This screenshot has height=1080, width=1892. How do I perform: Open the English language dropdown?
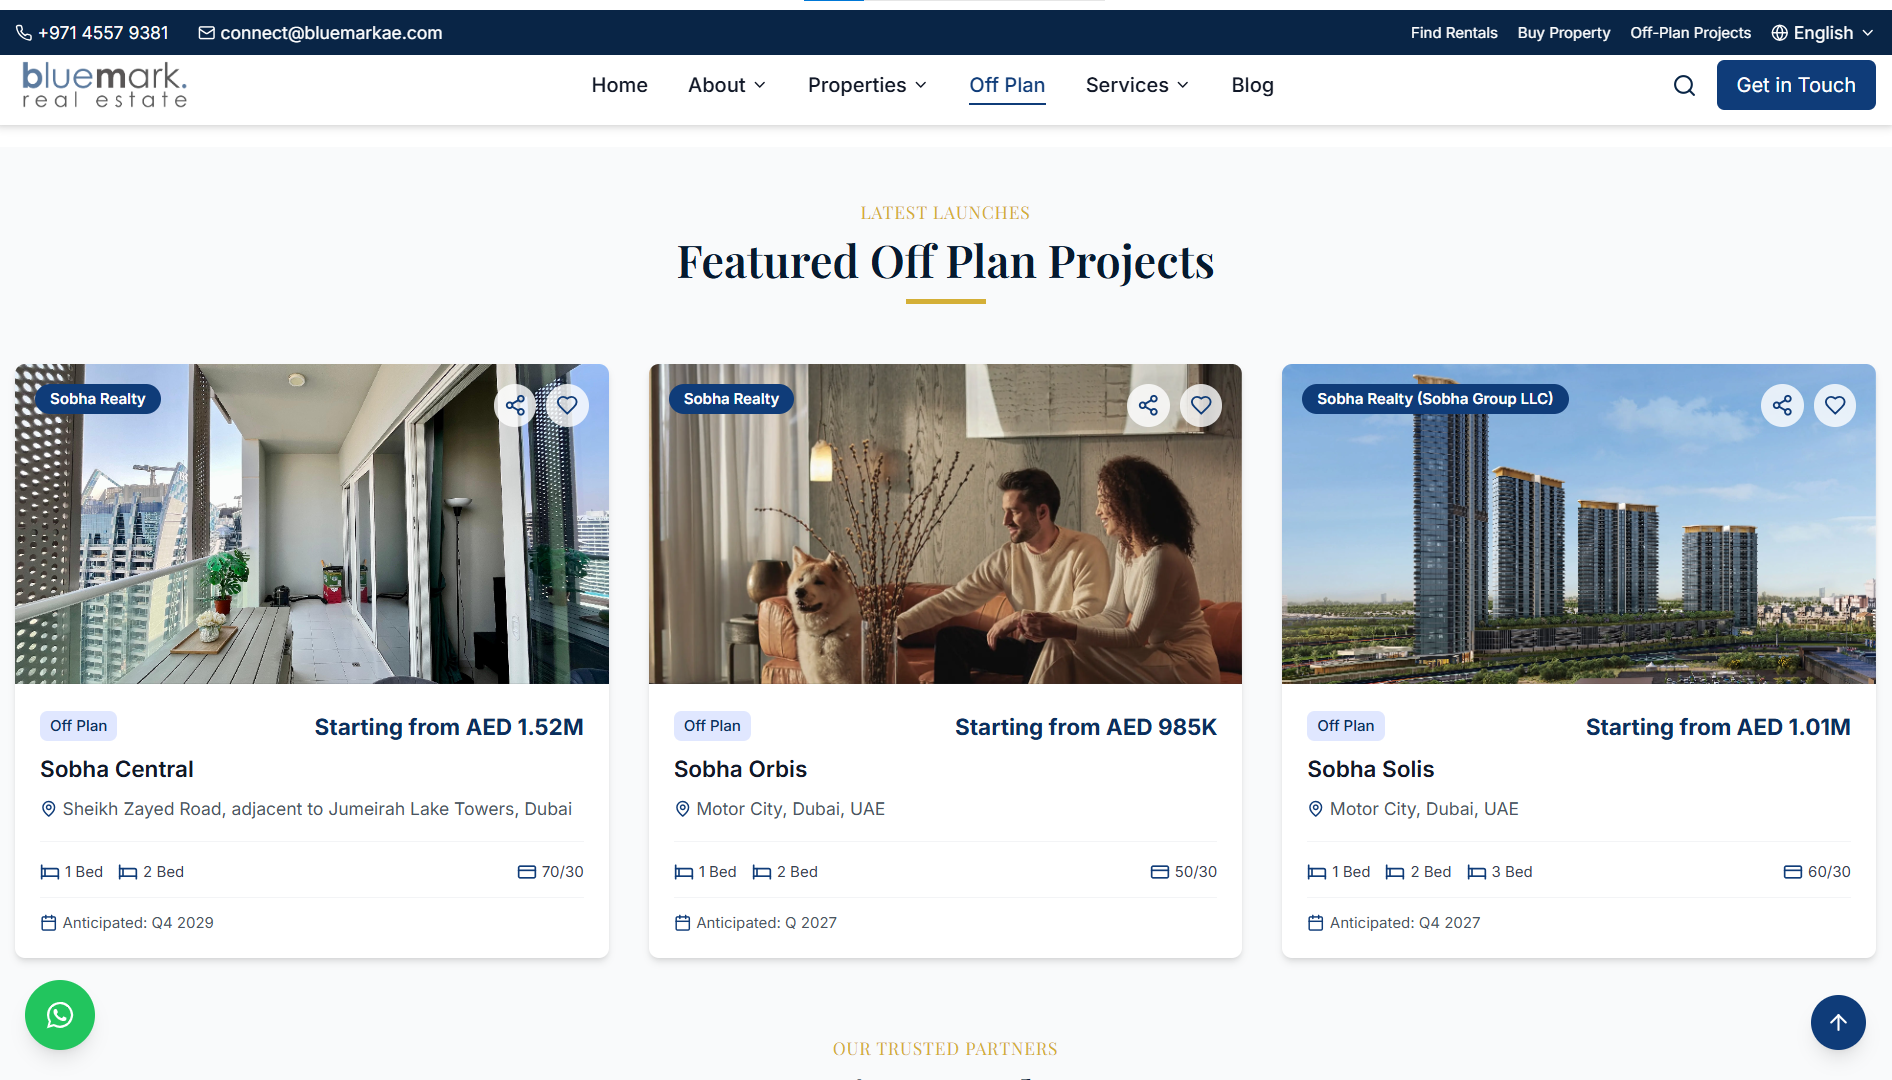coord(1821,32)
